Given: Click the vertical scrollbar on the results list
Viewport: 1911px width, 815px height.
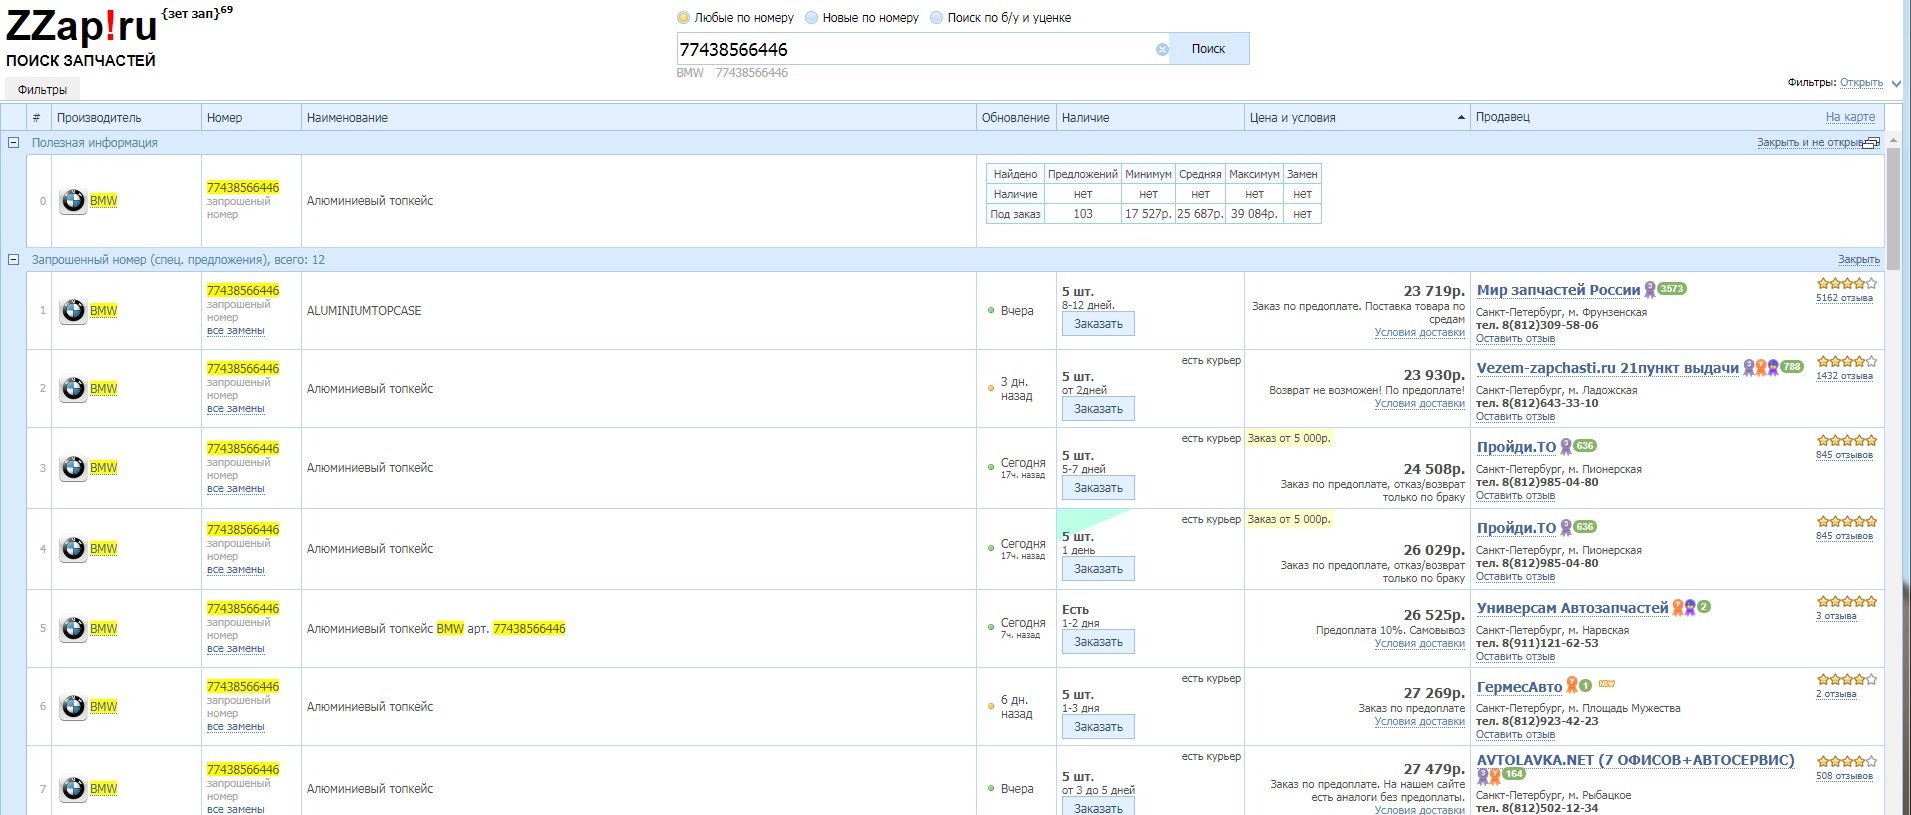Looking at the screenshot, I should click(1892, 200).
